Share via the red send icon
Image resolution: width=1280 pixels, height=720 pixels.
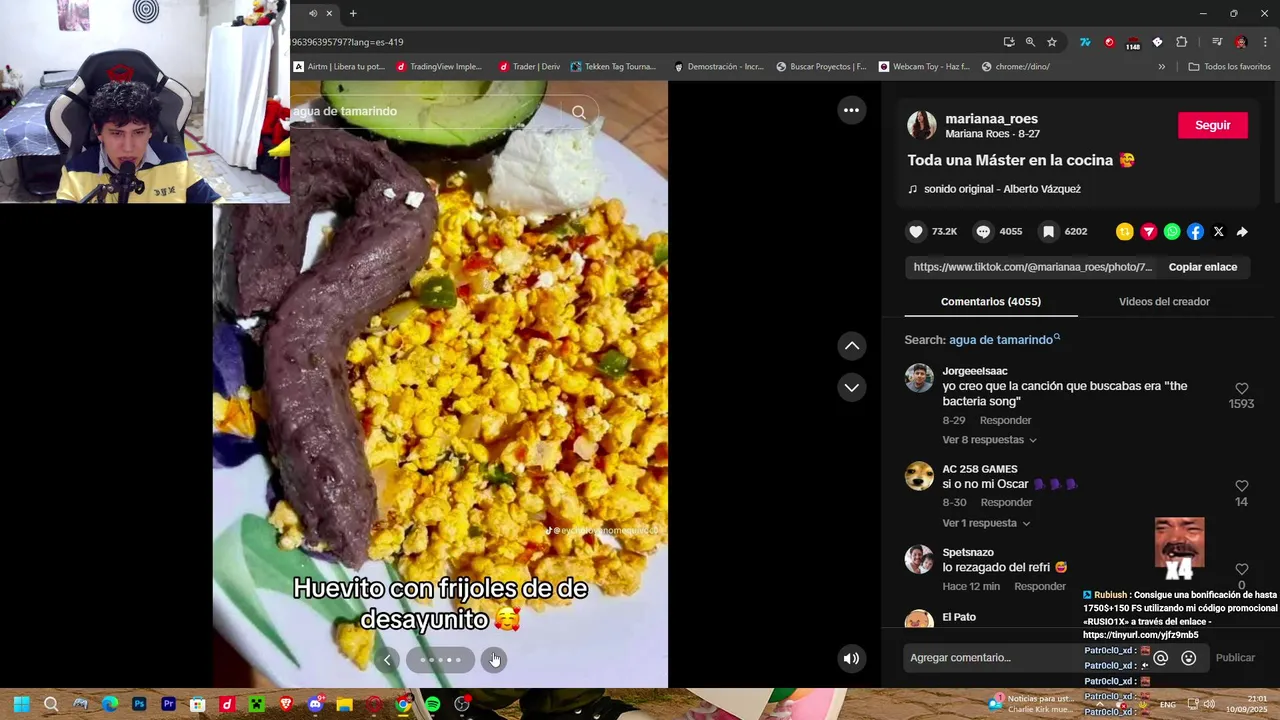click(x=1148, y=232)
